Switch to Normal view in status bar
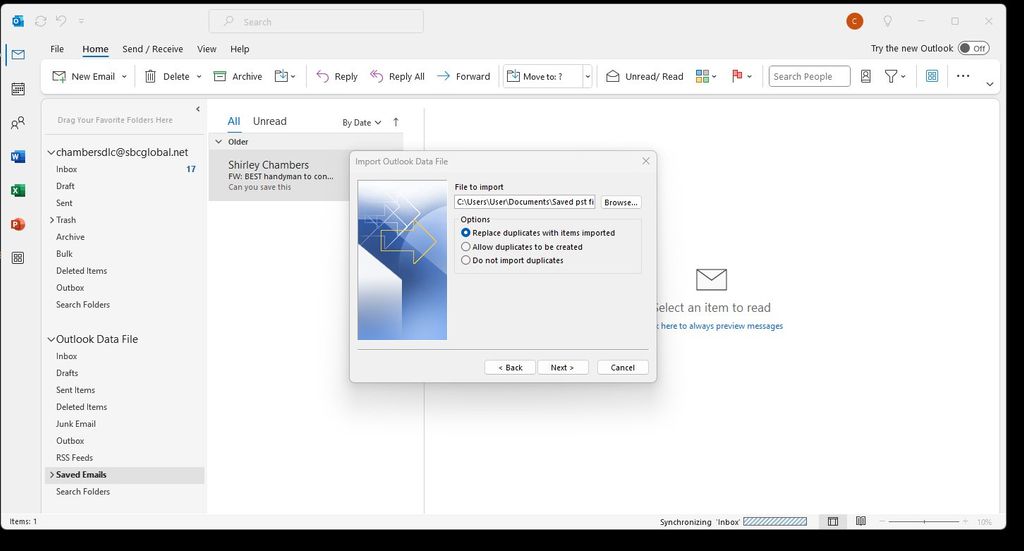The height and width of the screenshot is (551, 1024). (833, 522)
